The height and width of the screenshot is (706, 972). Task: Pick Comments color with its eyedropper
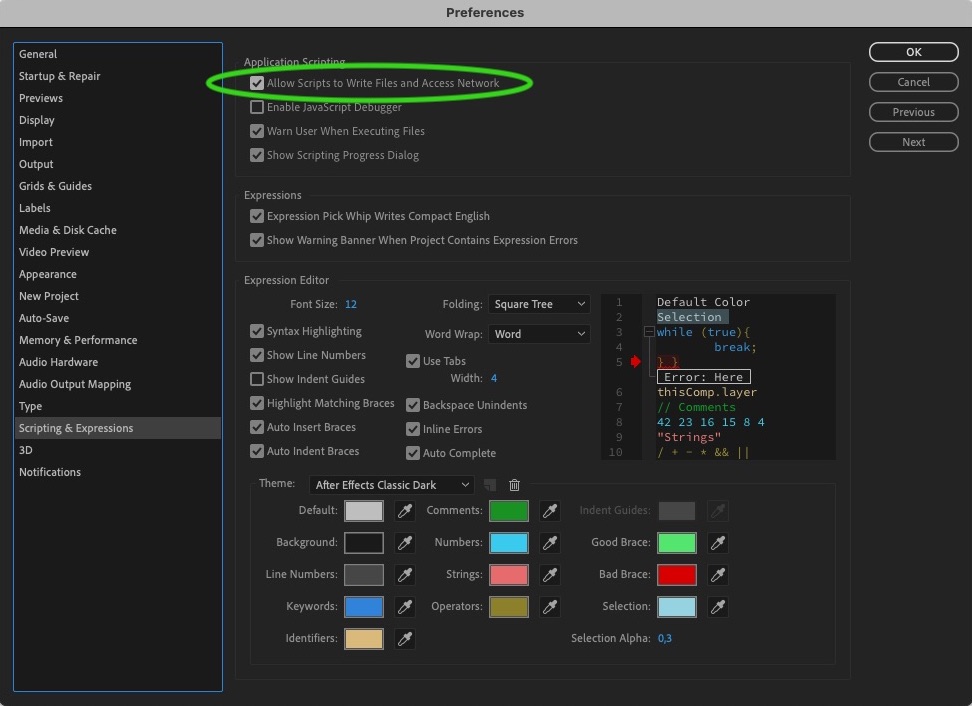[x=550, y=511]
